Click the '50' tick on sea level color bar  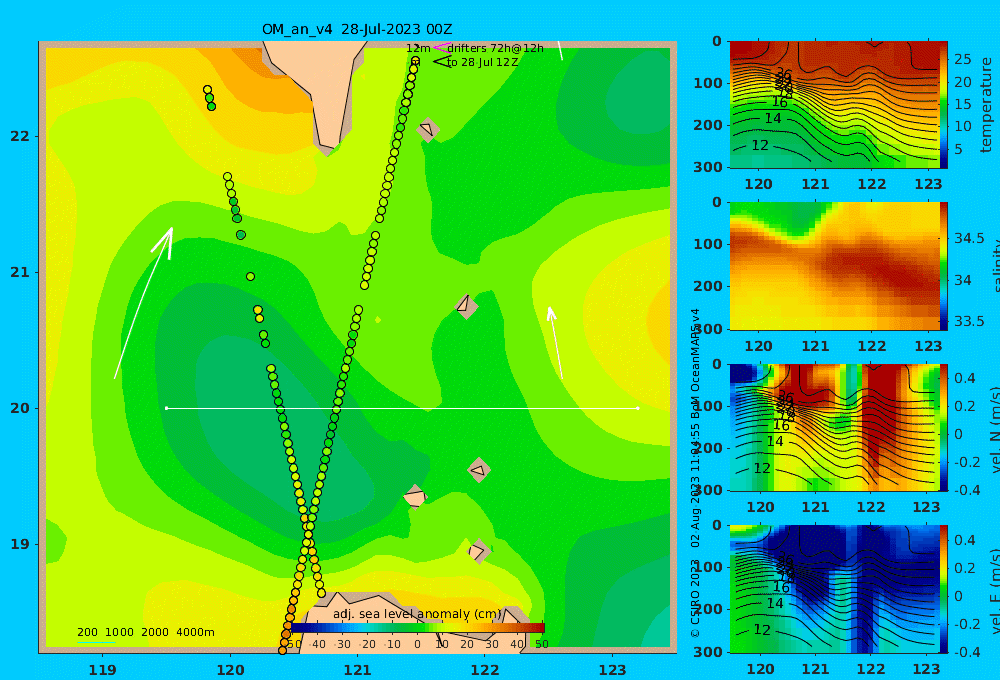pyautogui.click(x=541, y=644)
